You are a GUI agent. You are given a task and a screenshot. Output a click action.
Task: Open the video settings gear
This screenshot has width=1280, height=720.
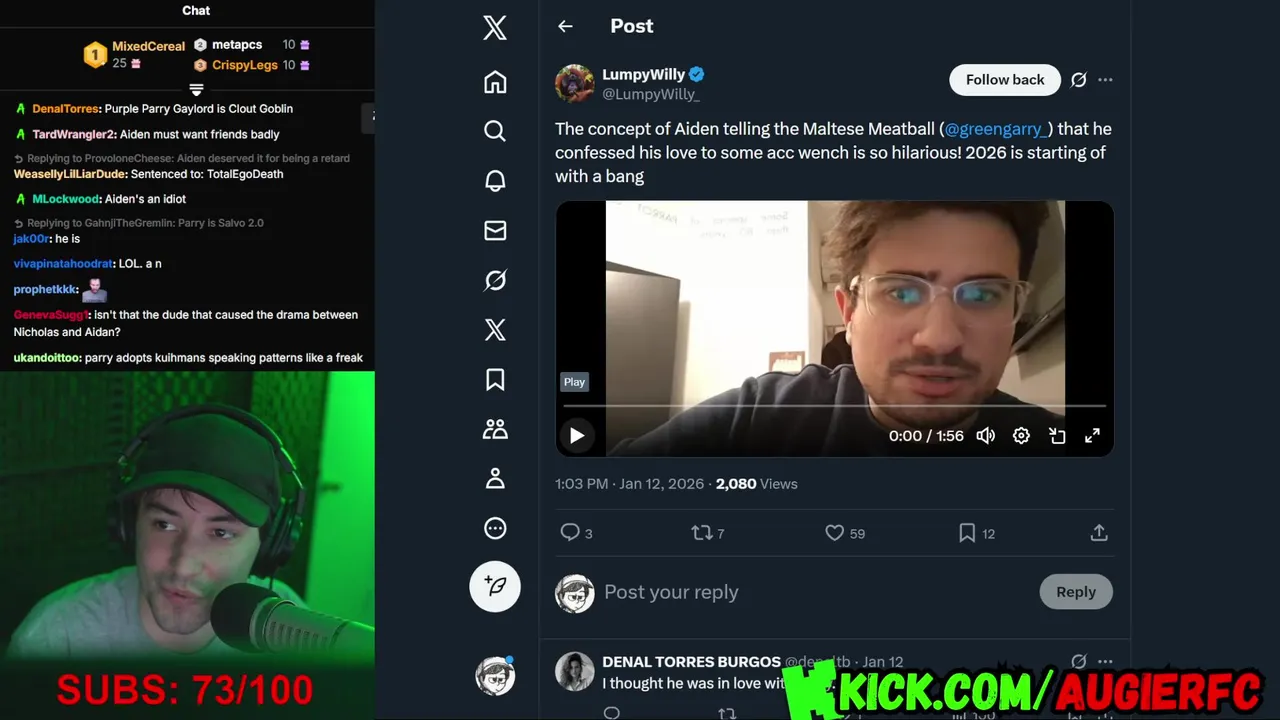point(1021,436)
